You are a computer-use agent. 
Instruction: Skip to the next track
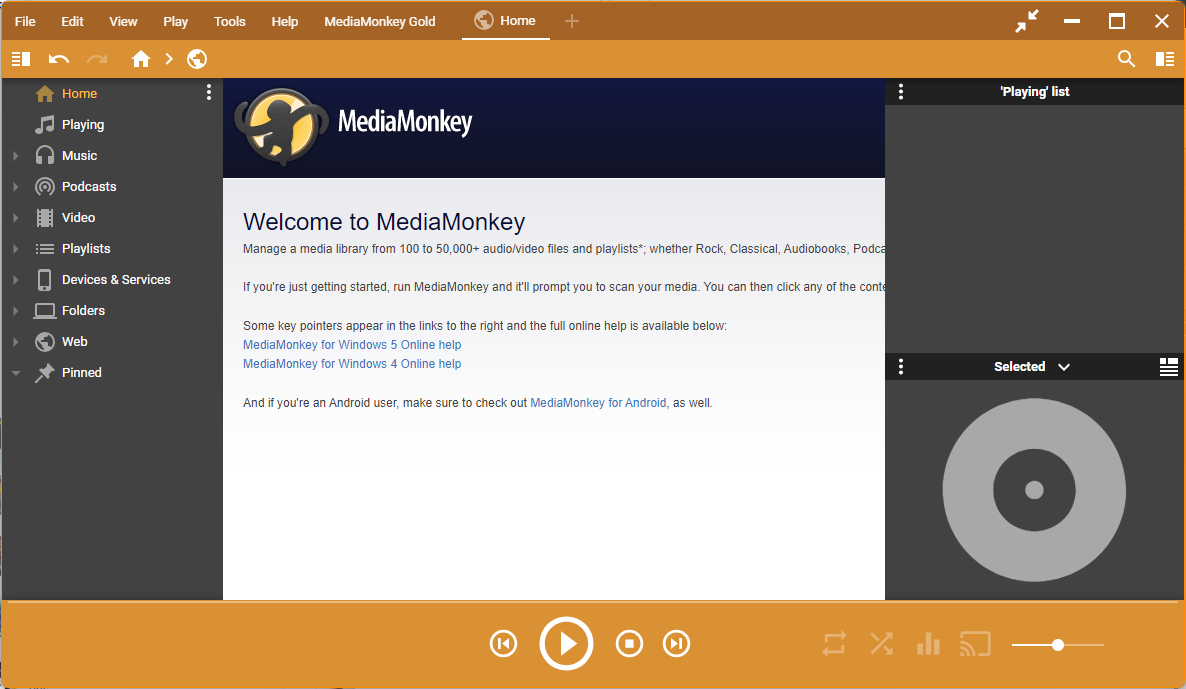point(677,643)
